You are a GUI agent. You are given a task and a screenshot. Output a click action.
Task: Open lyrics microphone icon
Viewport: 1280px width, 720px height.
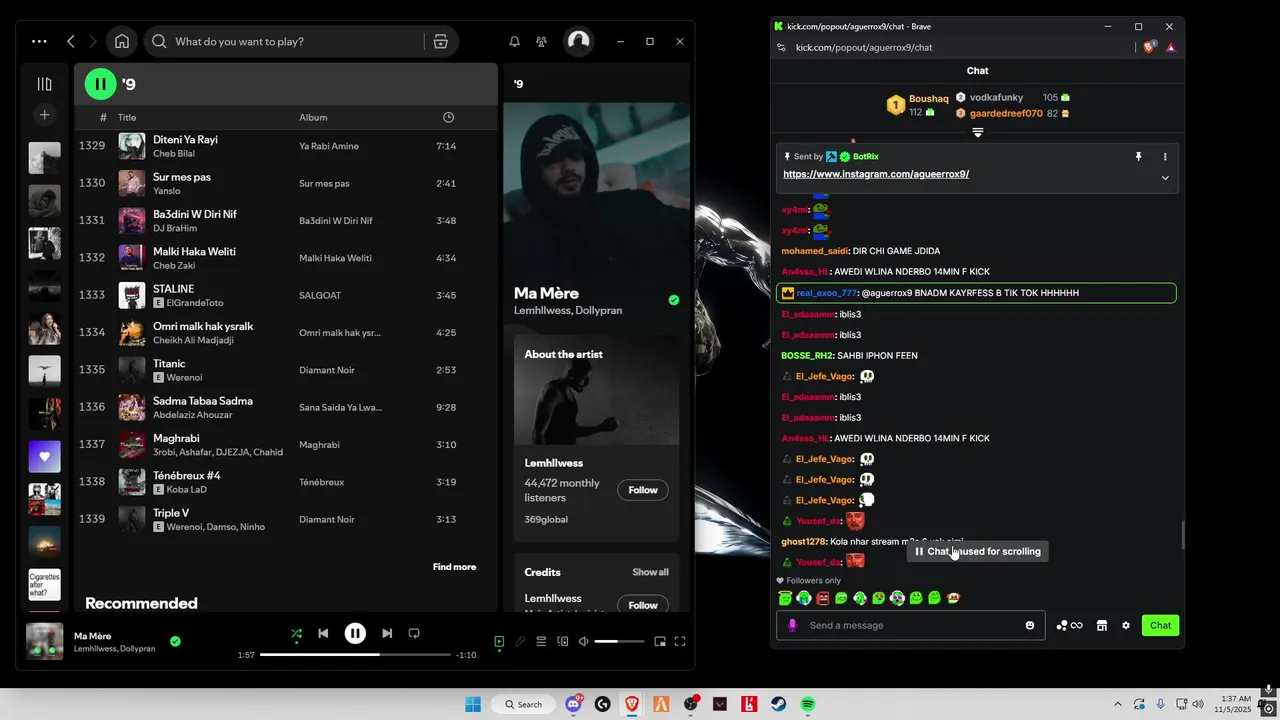click(x=520, y=641)
